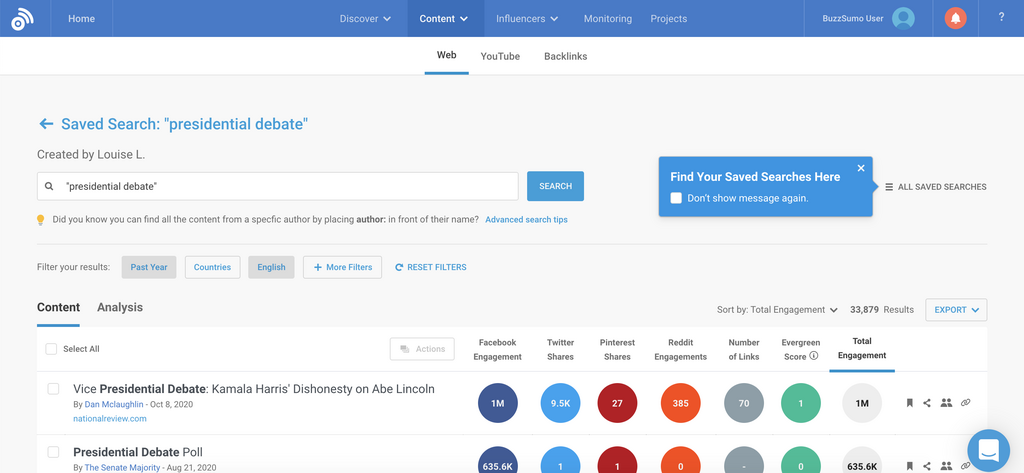Open the Export dropdown
Image resolution: width=1024 pixels, height=473 pixels.
pyautogui.click(x=956, y=310)
